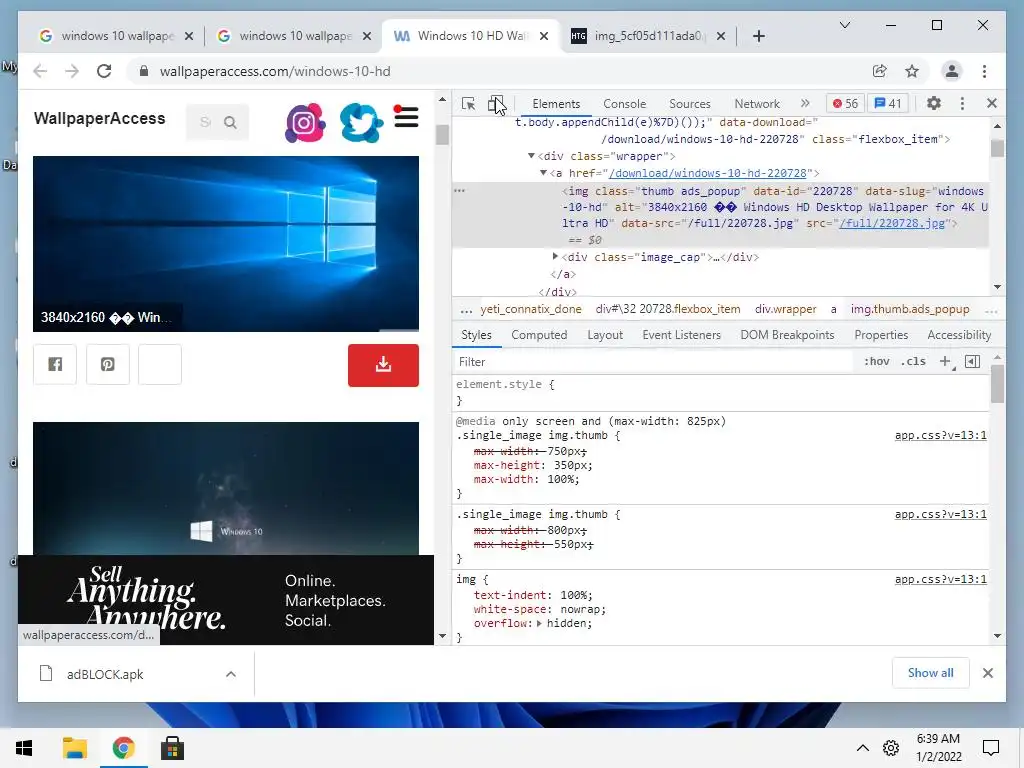Image resolution: width=1024 pixels, height=768 pixels.
Task: Open the Computed styles tab
Action: (539, 335)
